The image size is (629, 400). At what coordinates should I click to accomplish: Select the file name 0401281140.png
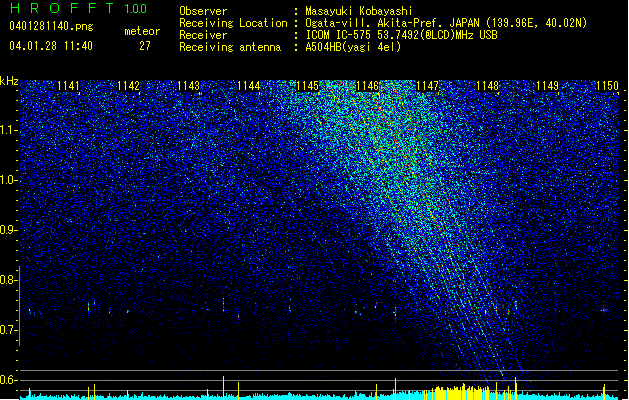[x=51, y=26]
